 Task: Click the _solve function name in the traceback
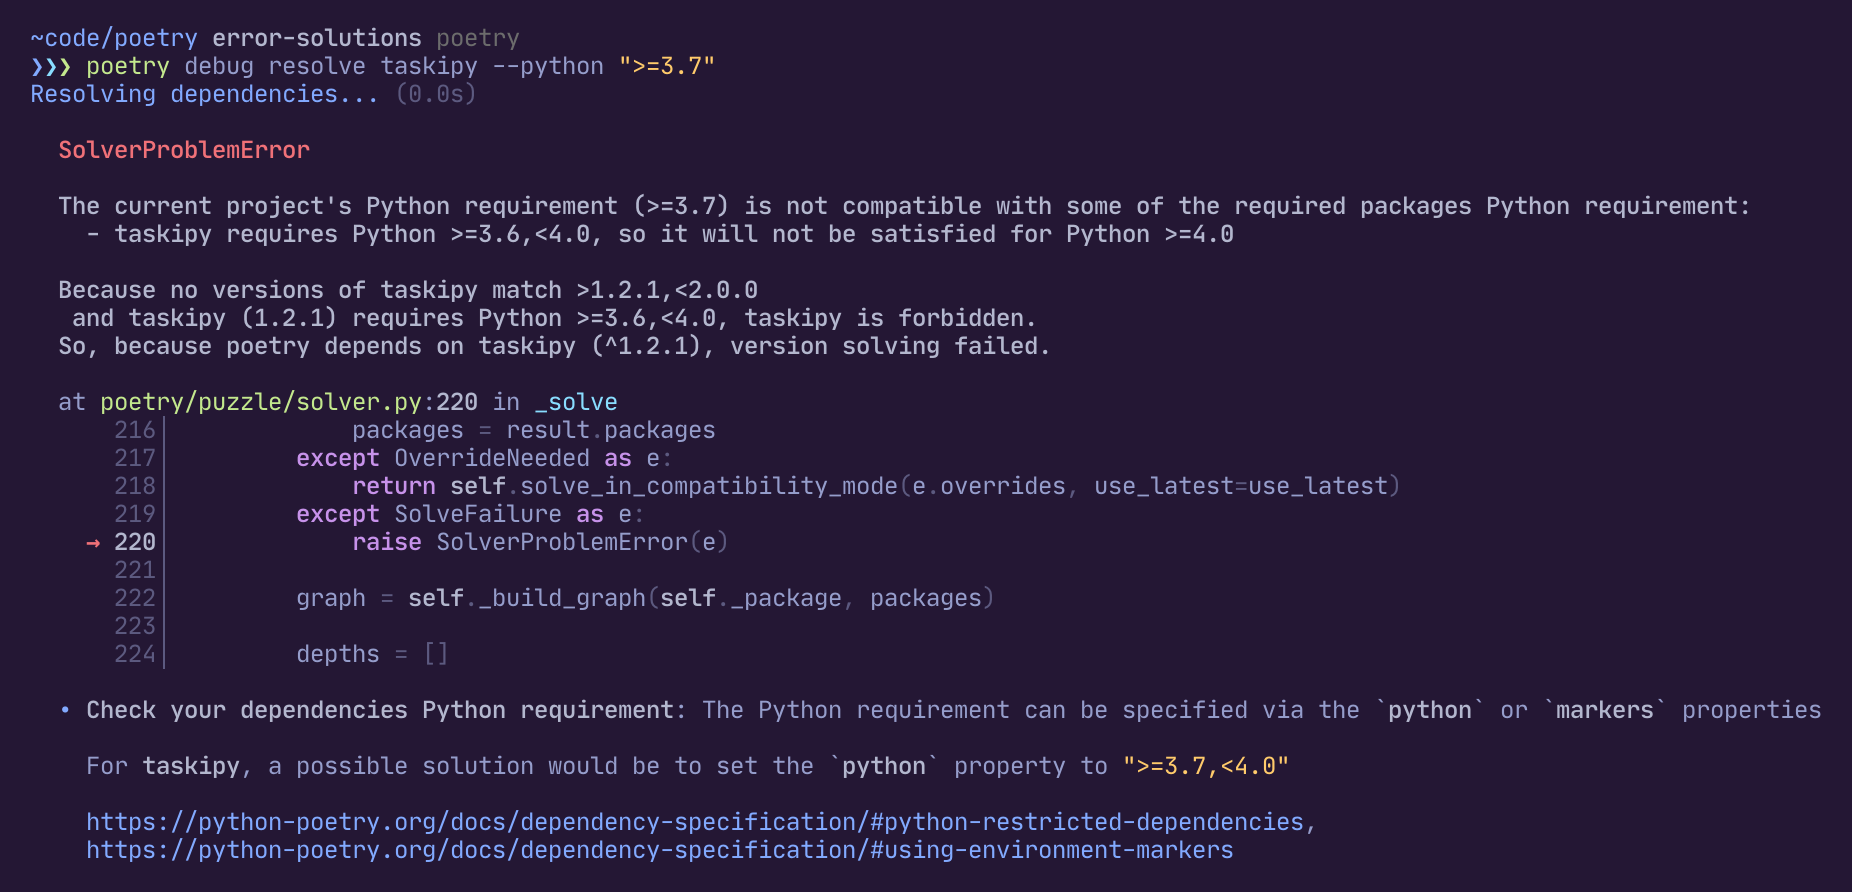576,402
